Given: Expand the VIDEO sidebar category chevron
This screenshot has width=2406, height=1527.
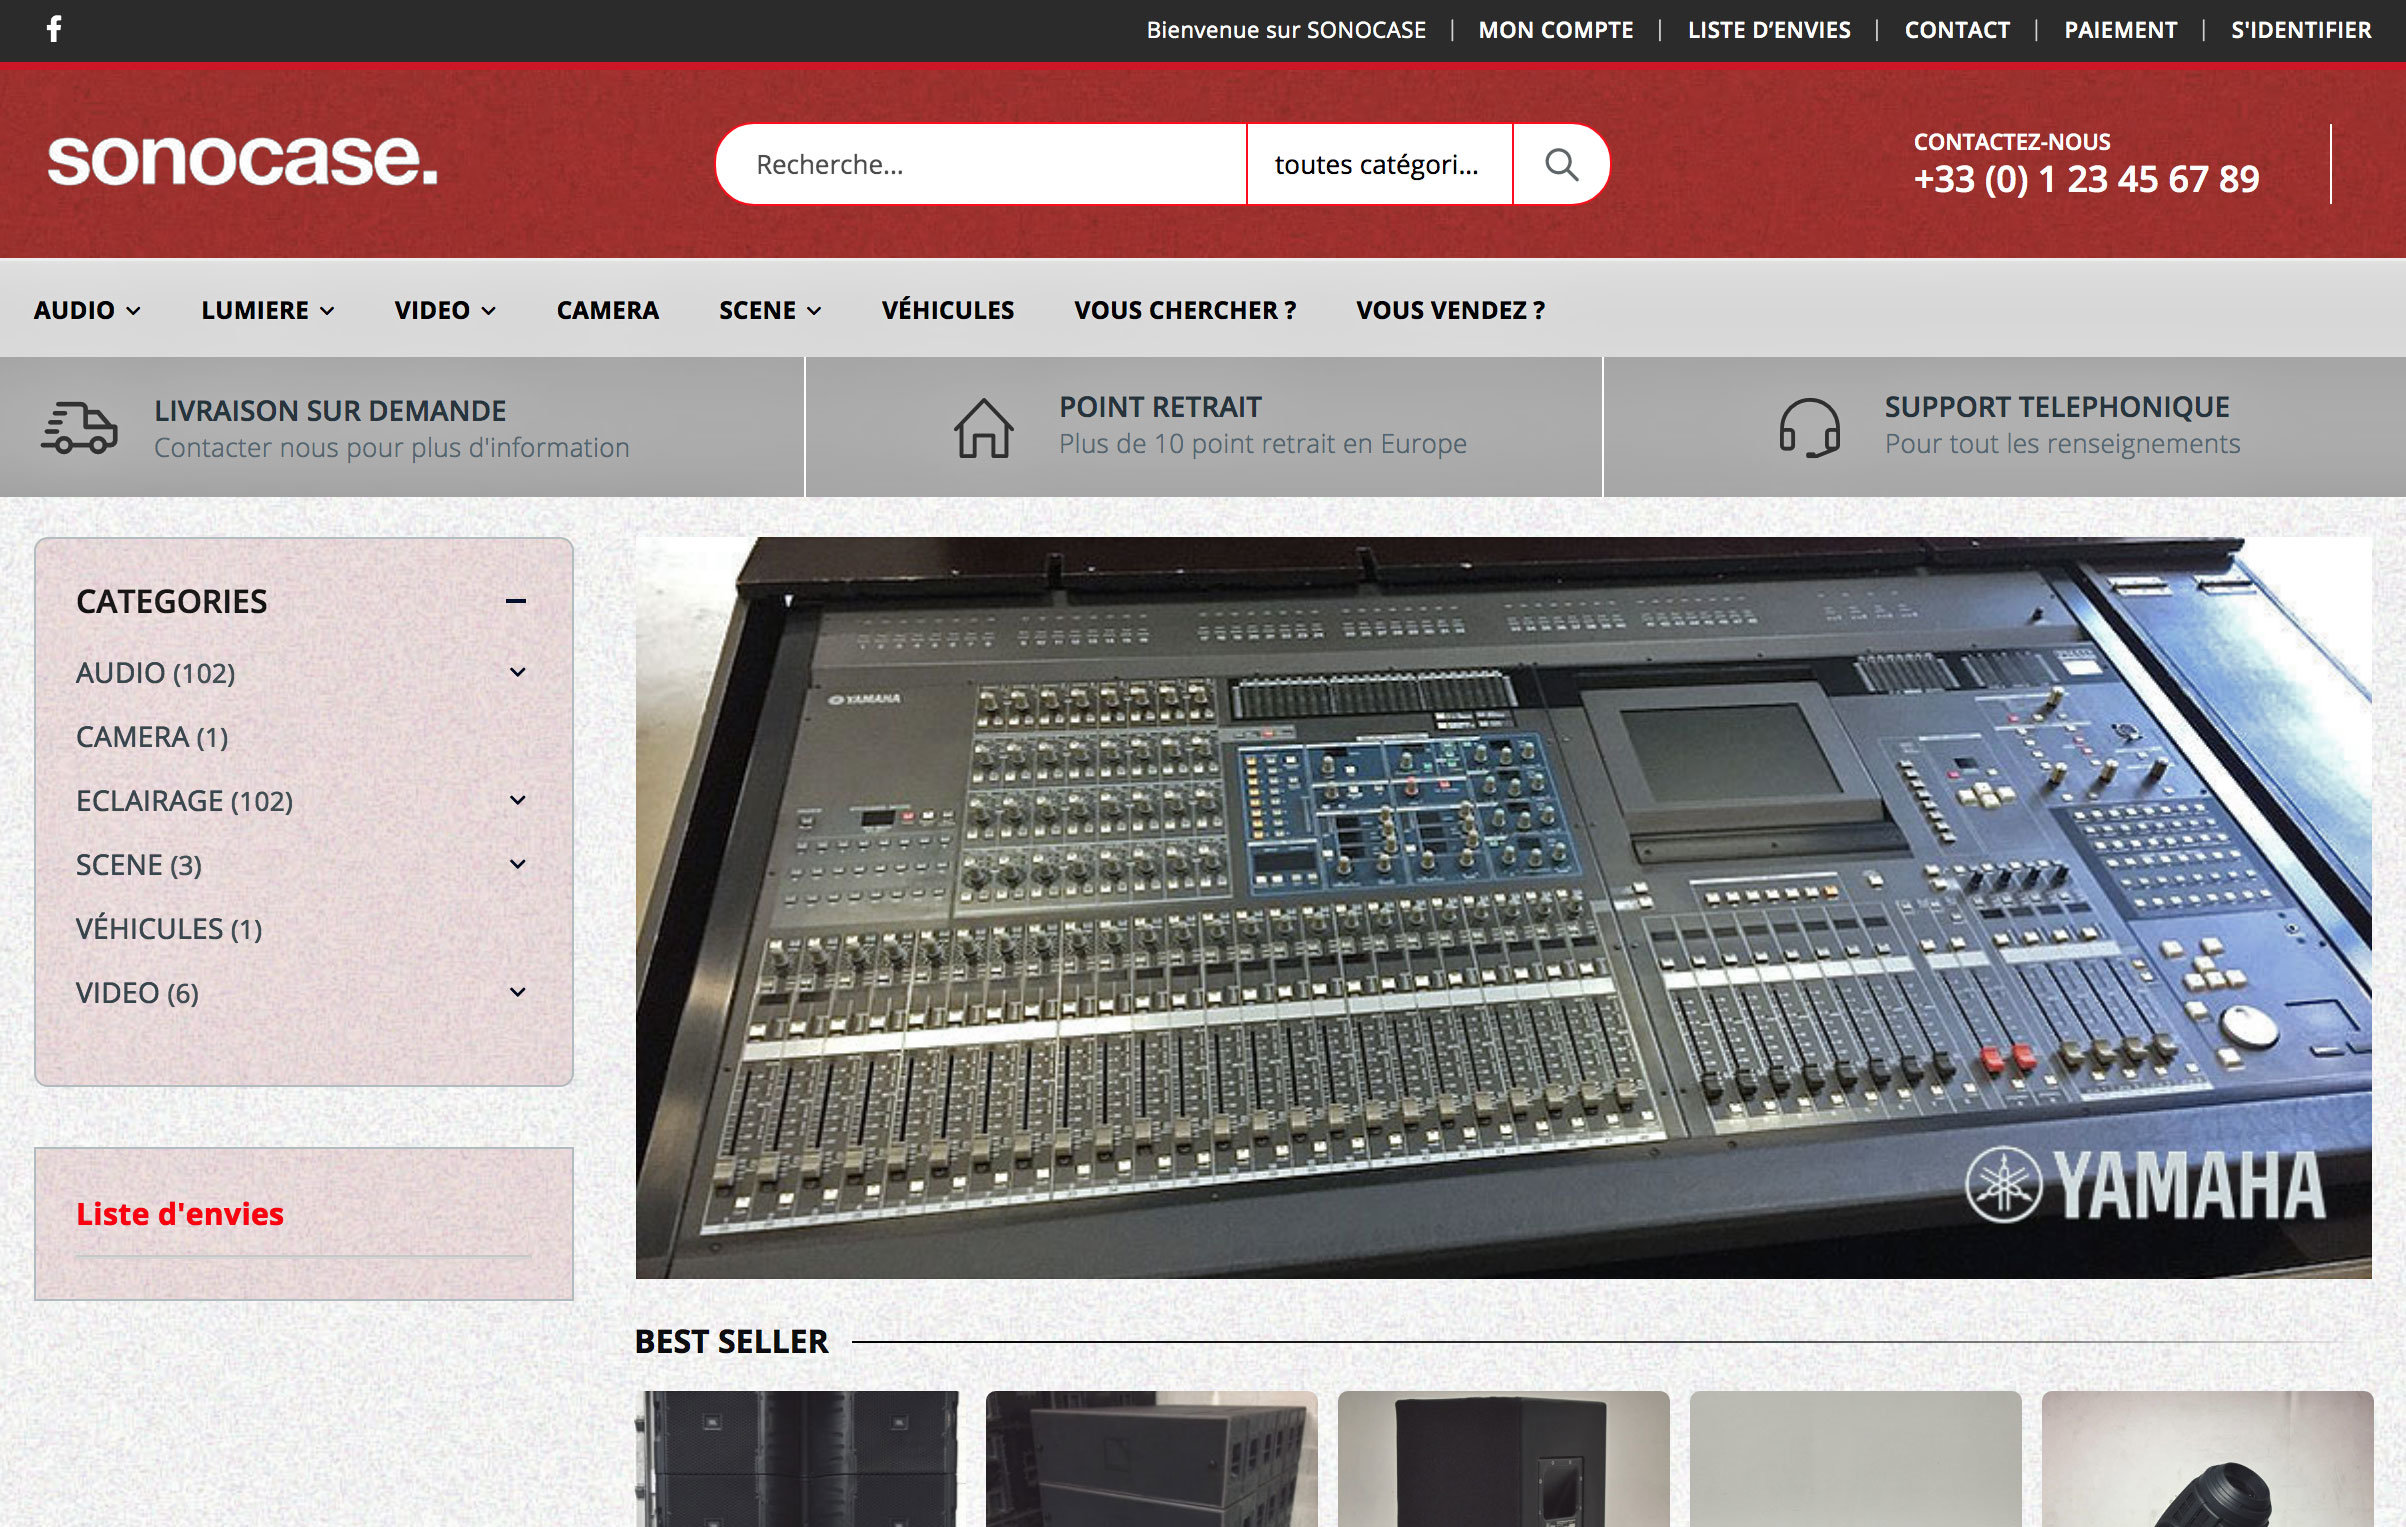Looking at the screenshot, I should click(x=517, y=992).
